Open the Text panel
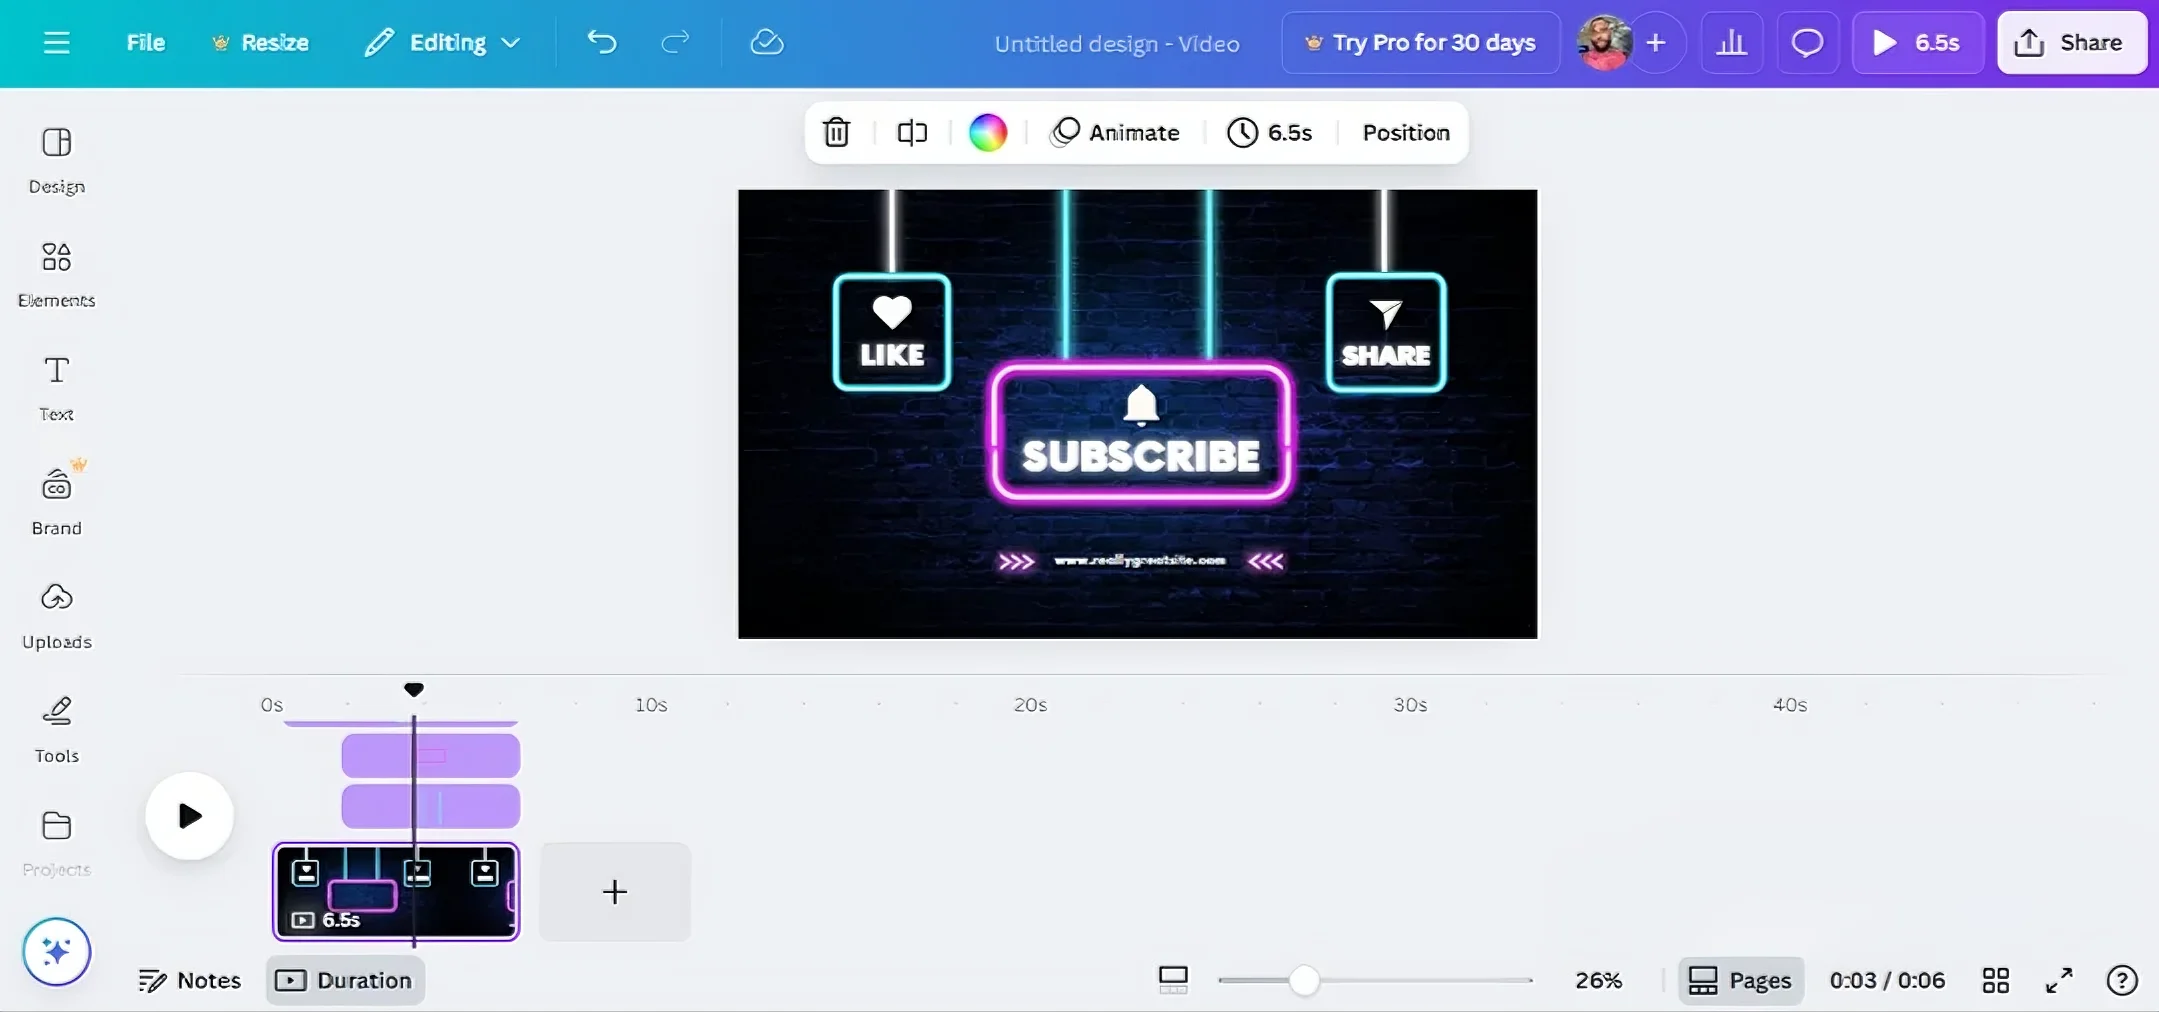Image resolution: width=2159 pixels, height=1012 pixels. tap(56, 386)
